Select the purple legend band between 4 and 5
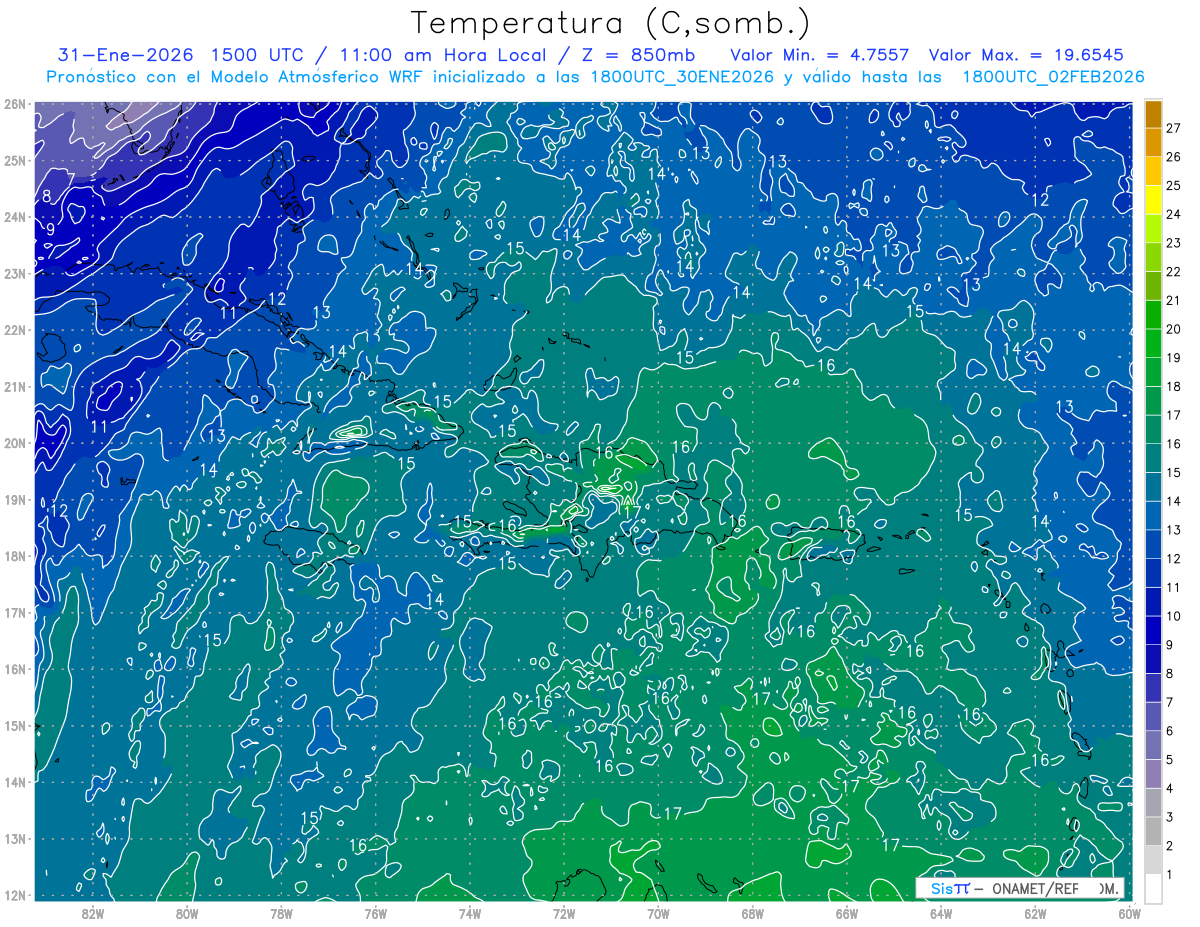The width and height of the screenshot is (1200, 927). tap(1152, 773)
